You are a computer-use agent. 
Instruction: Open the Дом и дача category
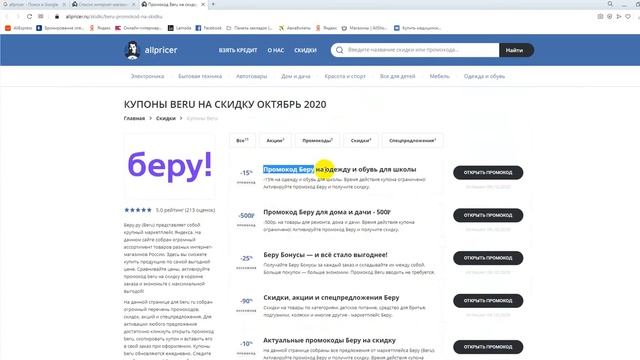[x=296, y=76]
